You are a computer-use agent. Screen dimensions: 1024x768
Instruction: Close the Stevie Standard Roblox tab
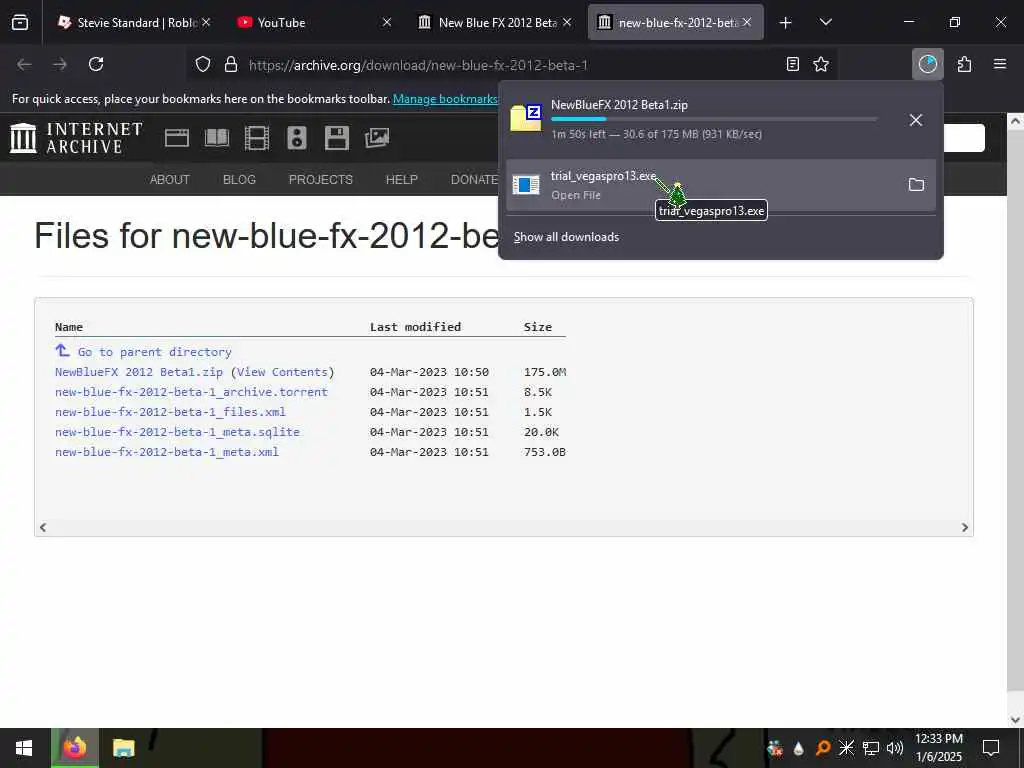coord(206,22)
